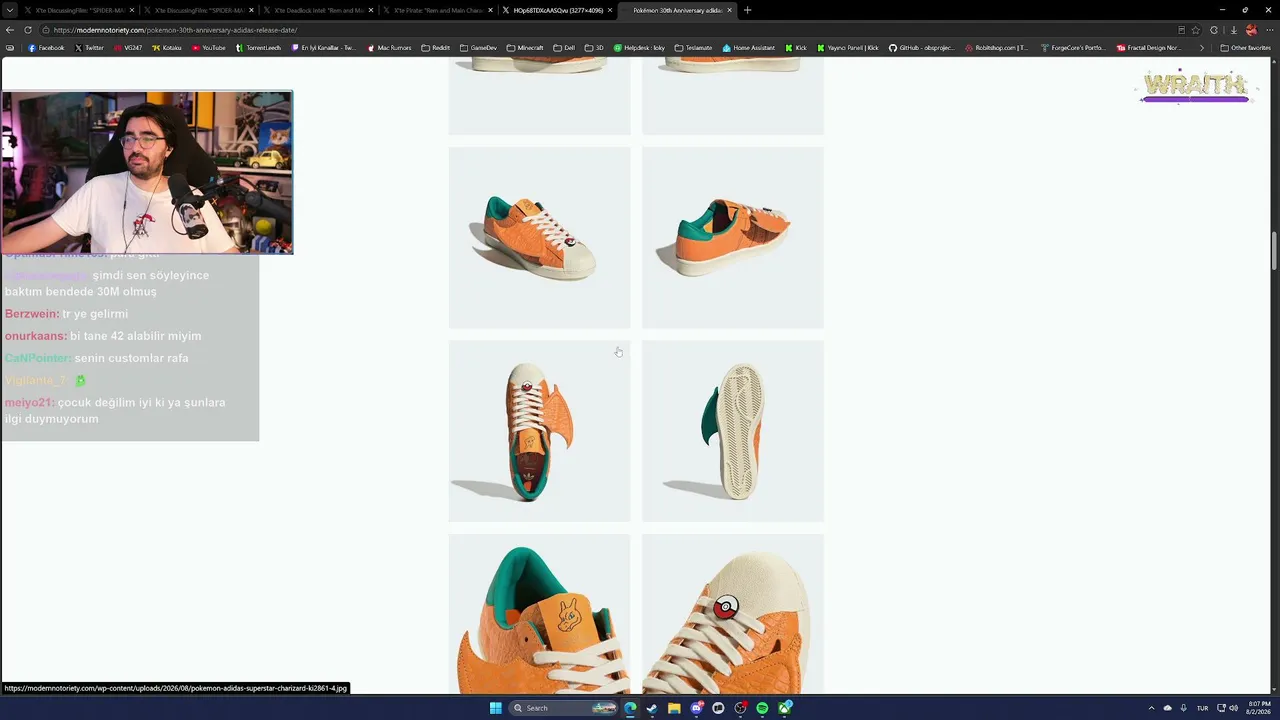Go back using the browser back arrow
1280x720 pixels.
point(10,30)
